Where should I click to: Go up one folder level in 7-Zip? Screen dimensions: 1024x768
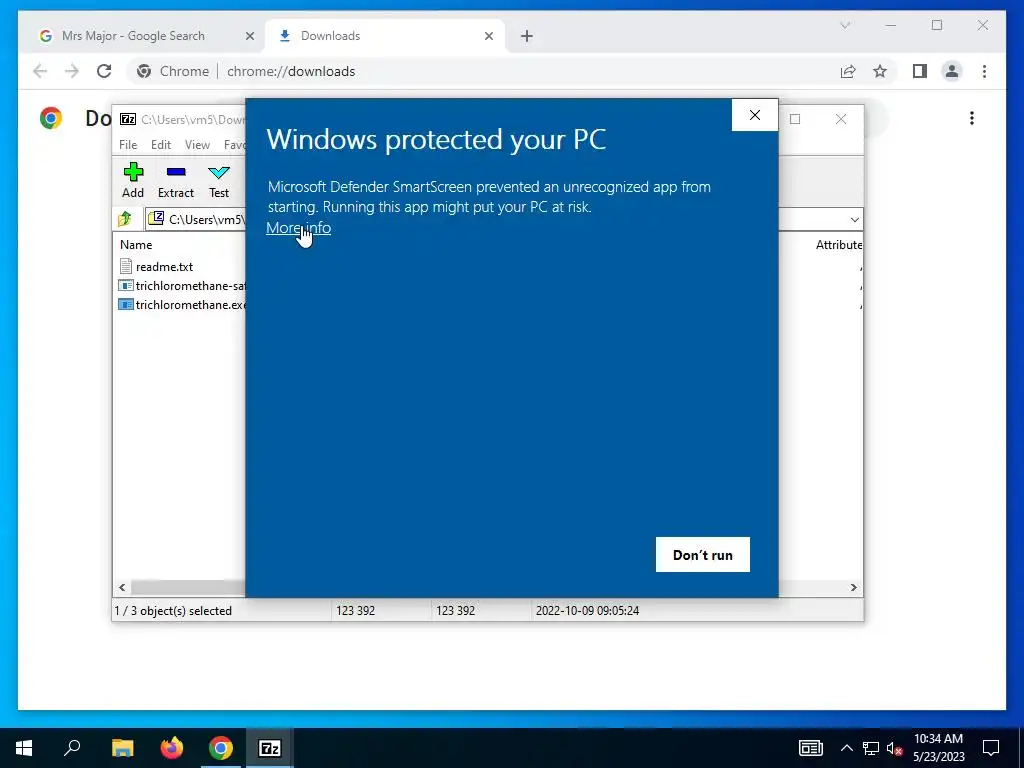(125, 219)
